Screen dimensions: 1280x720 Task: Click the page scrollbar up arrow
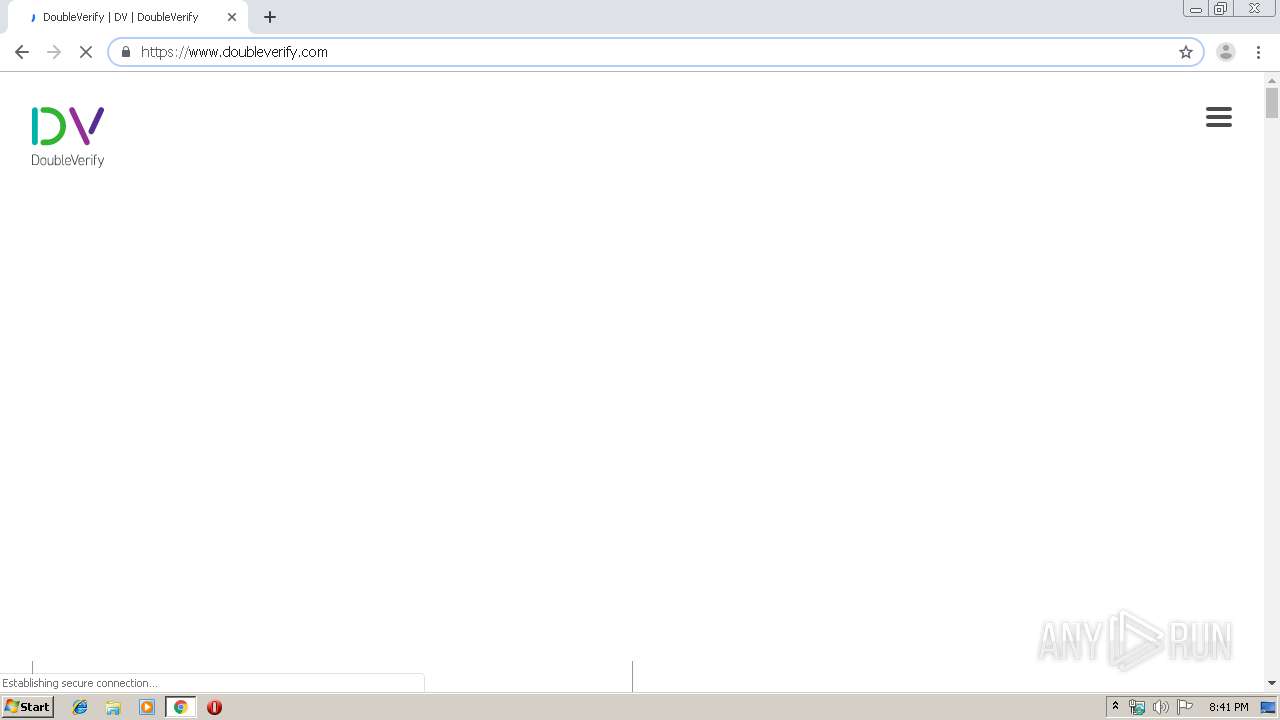pos(1272,80)
